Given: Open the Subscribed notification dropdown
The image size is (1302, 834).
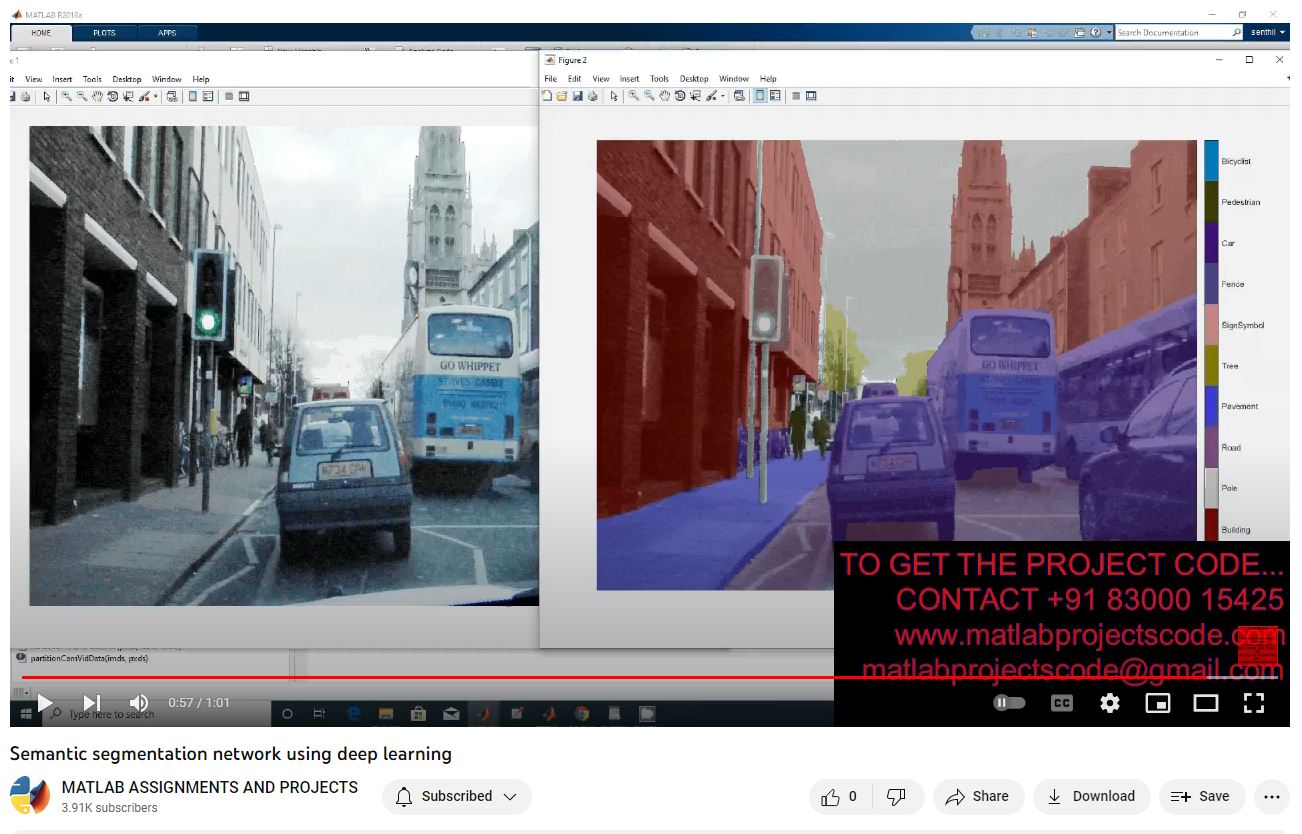Looking at the screenshot, I should 457,797.
